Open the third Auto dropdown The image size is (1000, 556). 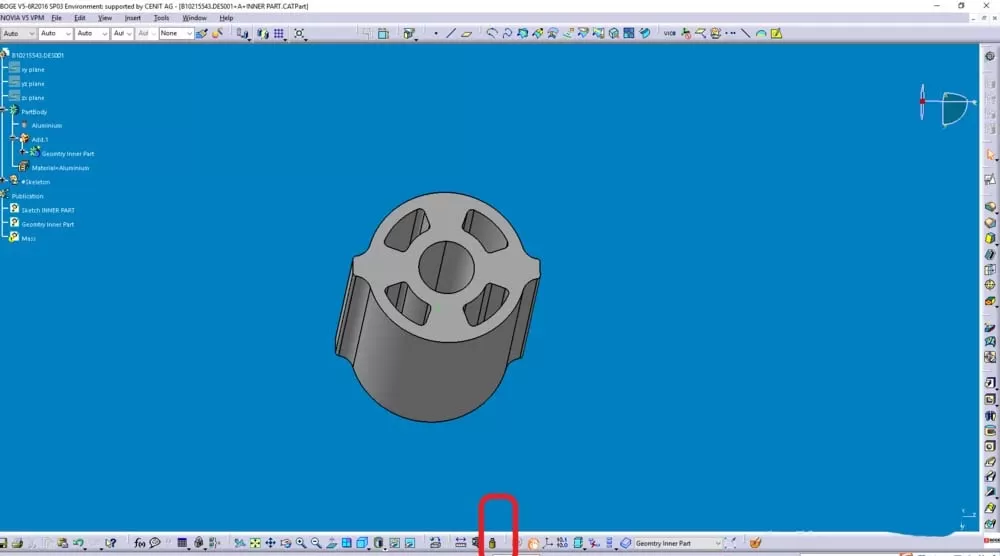92,34
